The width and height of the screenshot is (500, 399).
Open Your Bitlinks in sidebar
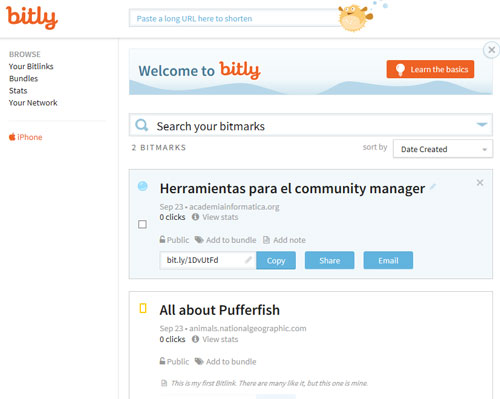pos(31,66)
